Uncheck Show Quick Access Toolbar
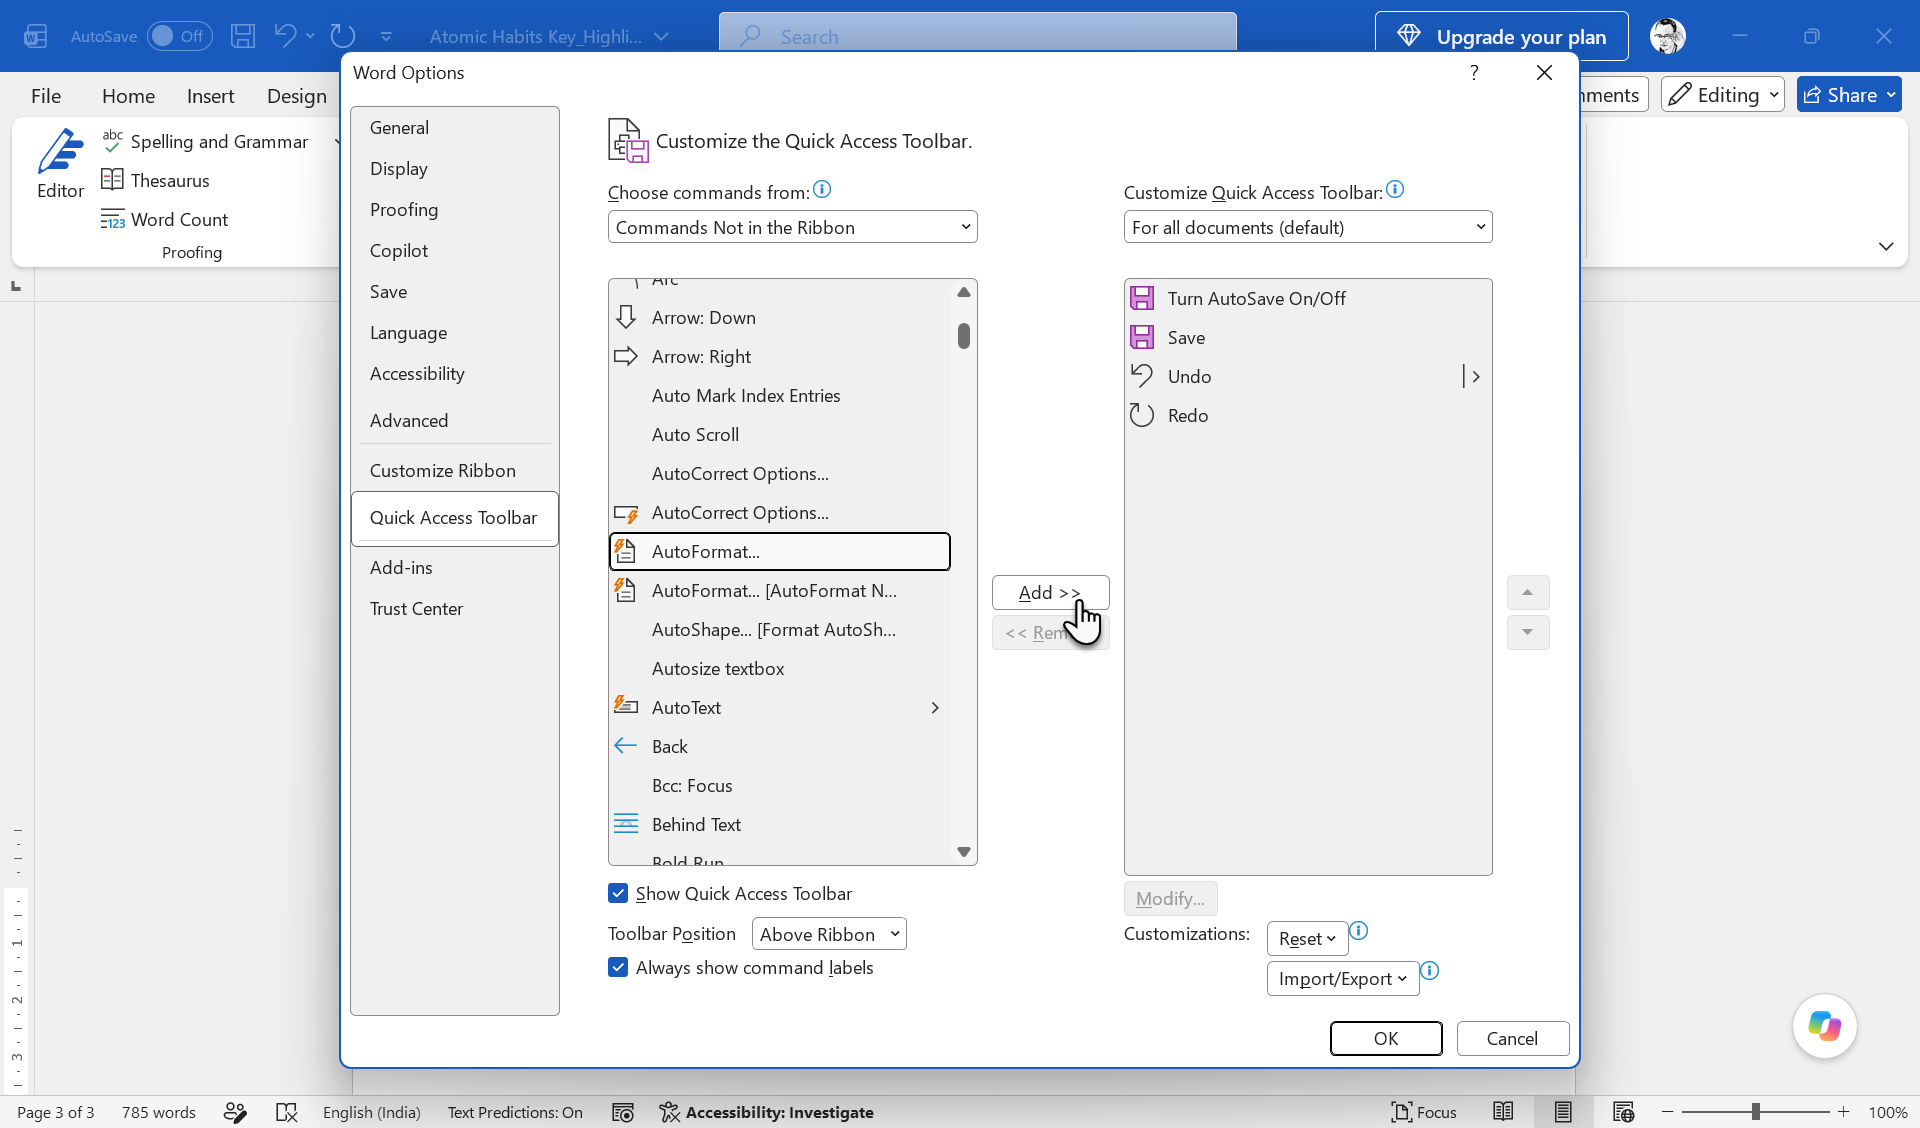The height and width of the screenshot is (1128, 1920). pos(618,893)
